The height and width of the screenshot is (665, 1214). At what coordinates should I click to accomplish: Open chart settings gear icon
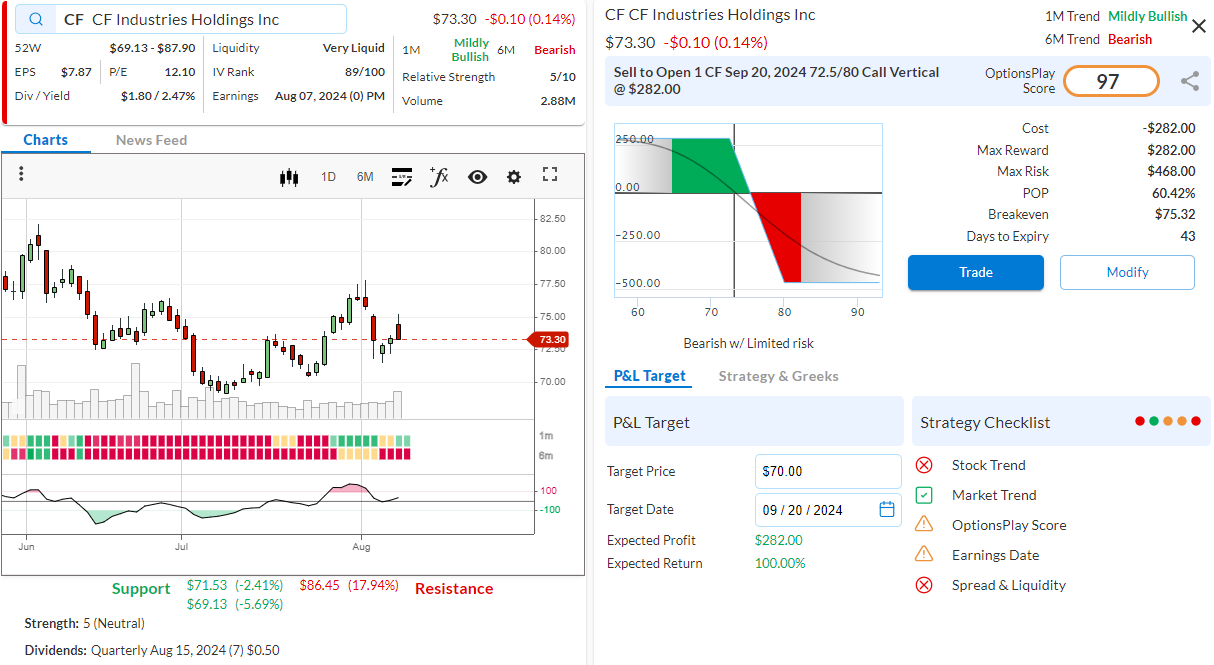514,177
